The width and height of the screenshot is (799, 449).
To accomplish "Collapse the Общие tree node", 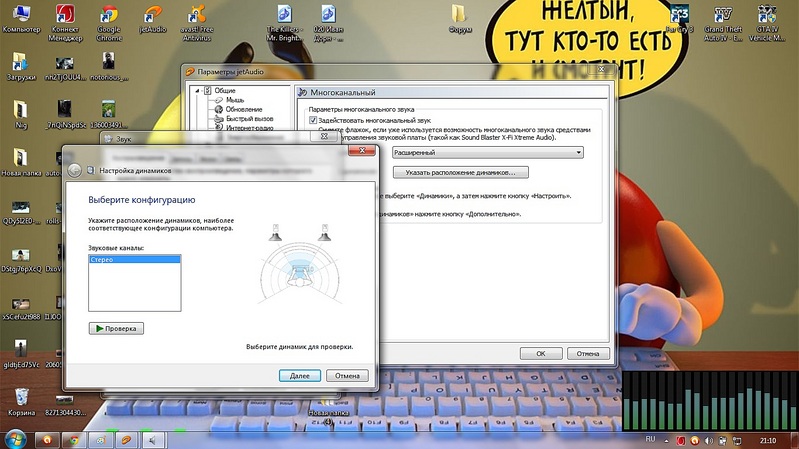I will pyautogui.click(x=197, y=91).
